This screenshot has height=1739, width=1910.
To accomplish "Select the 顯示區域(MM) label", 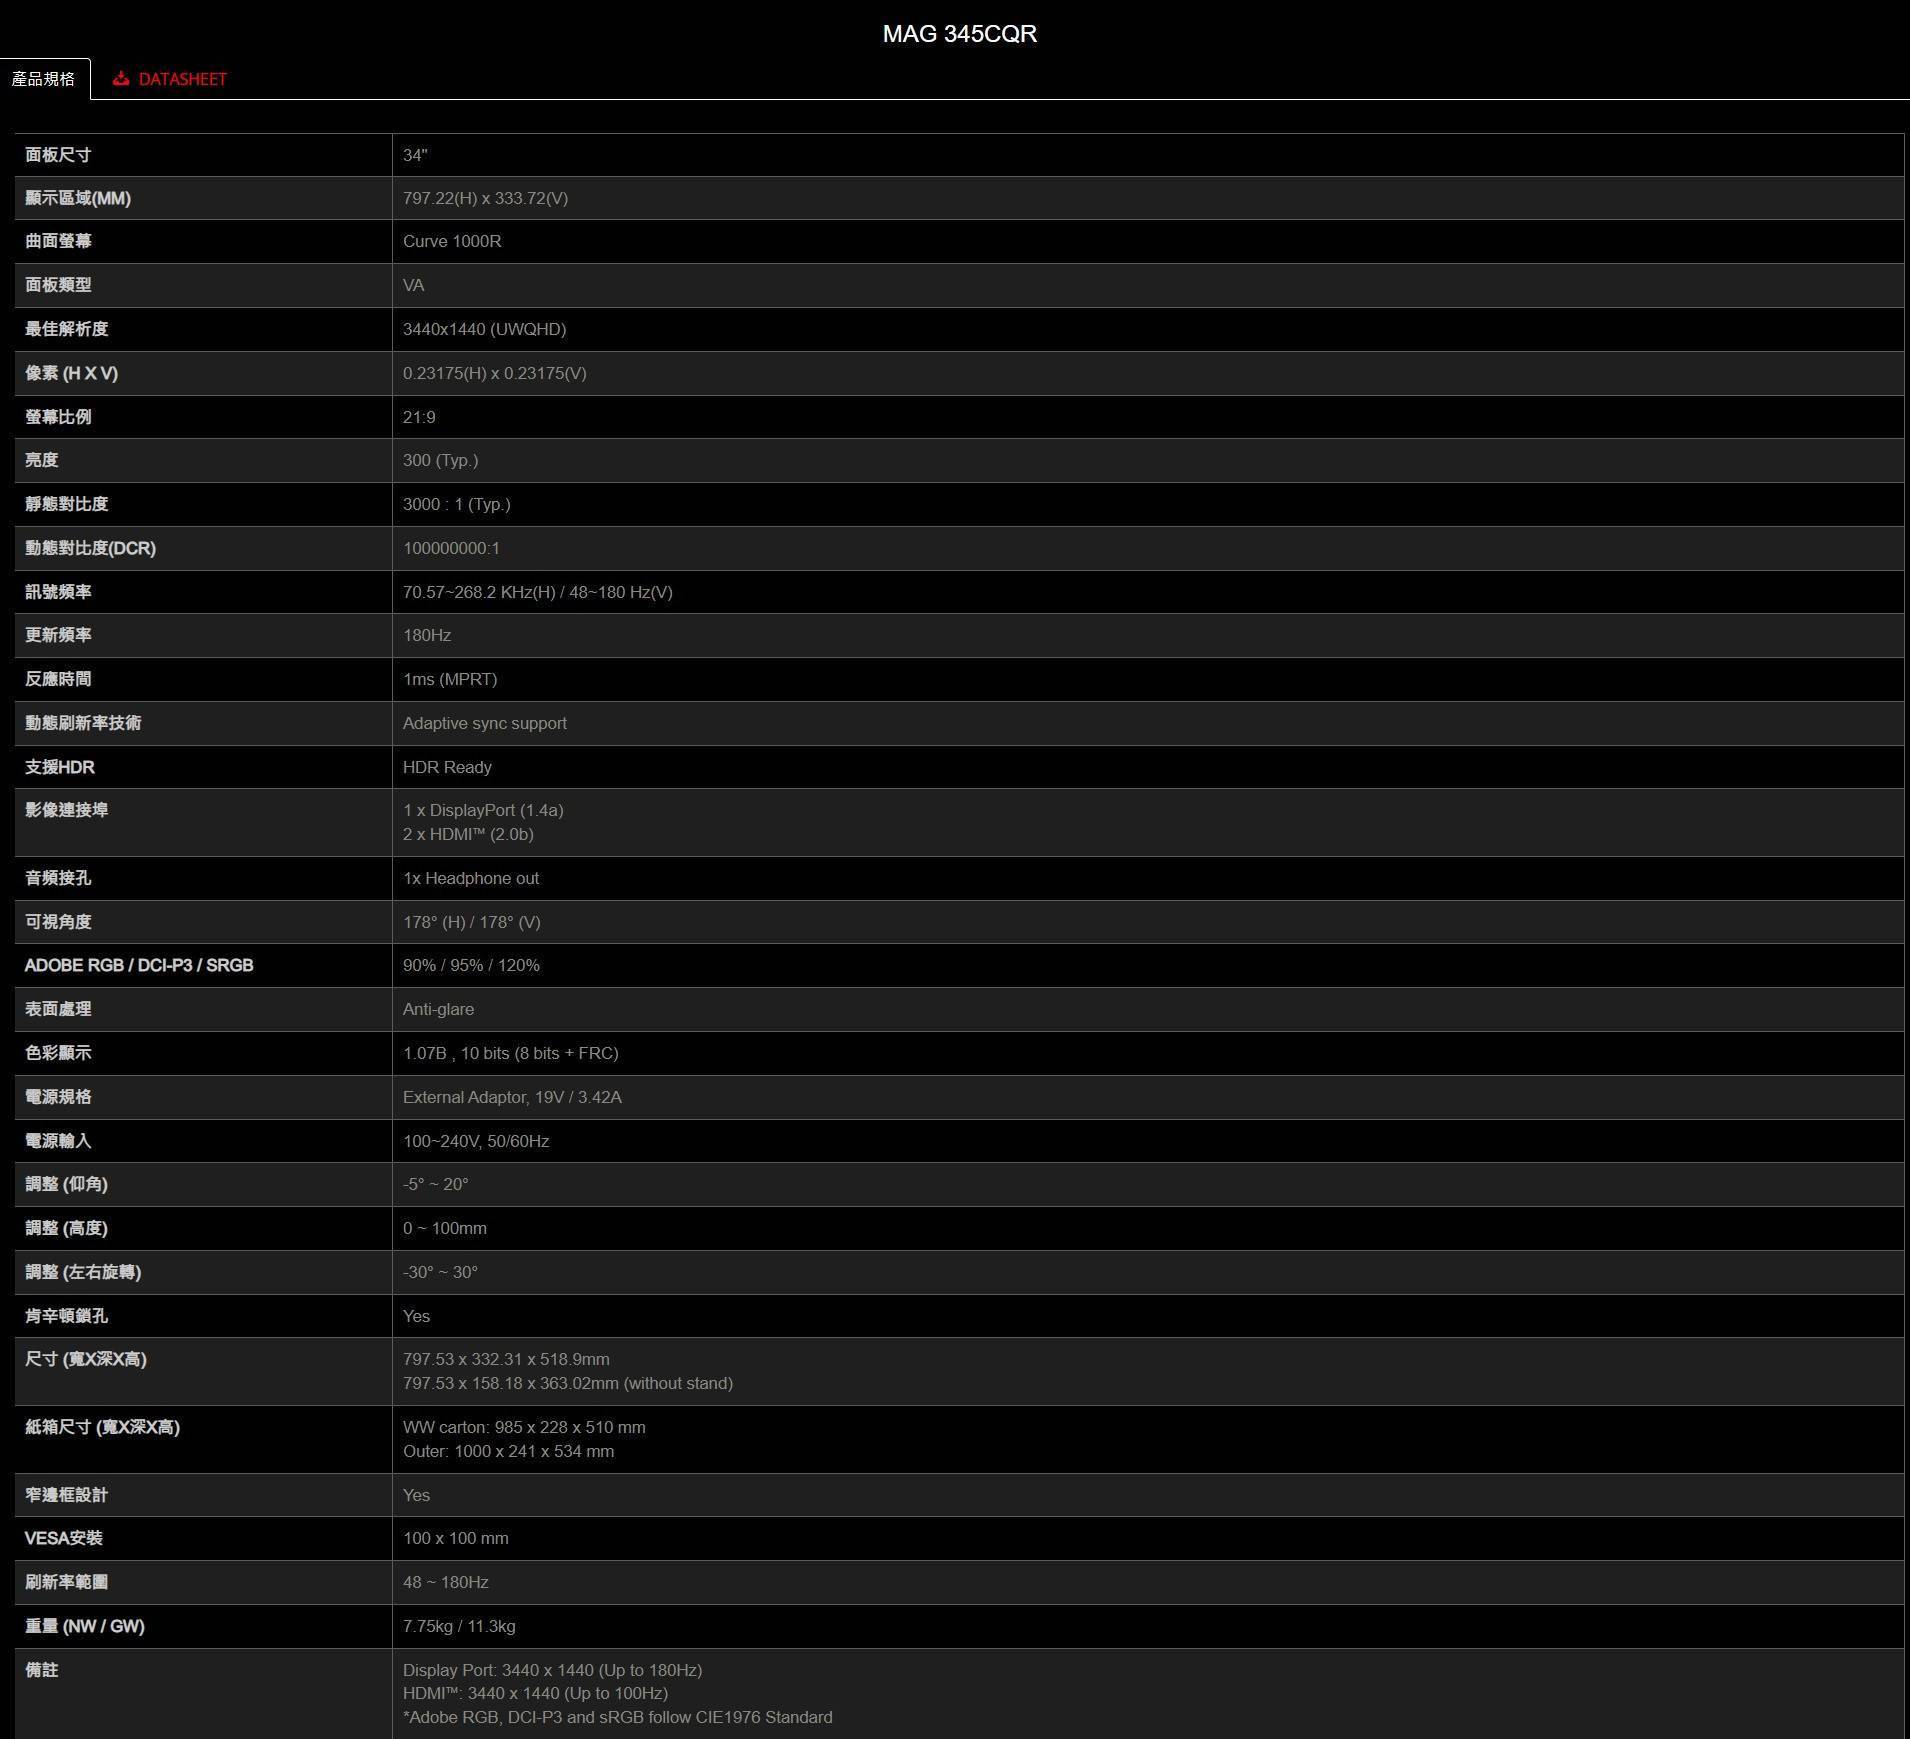I will (78, 198).
